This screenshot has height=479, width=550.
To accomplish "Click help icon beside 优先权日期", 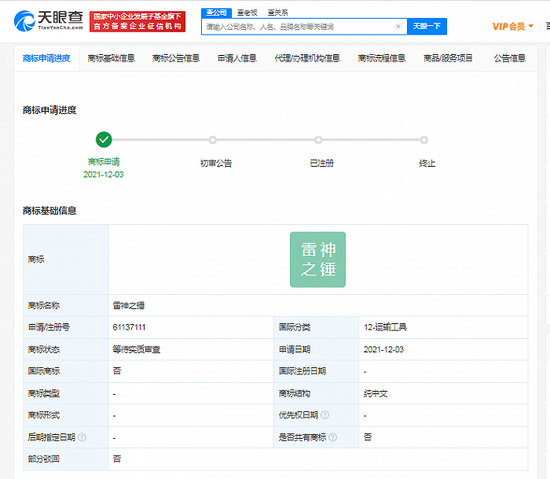I will [x=325, y=415].
